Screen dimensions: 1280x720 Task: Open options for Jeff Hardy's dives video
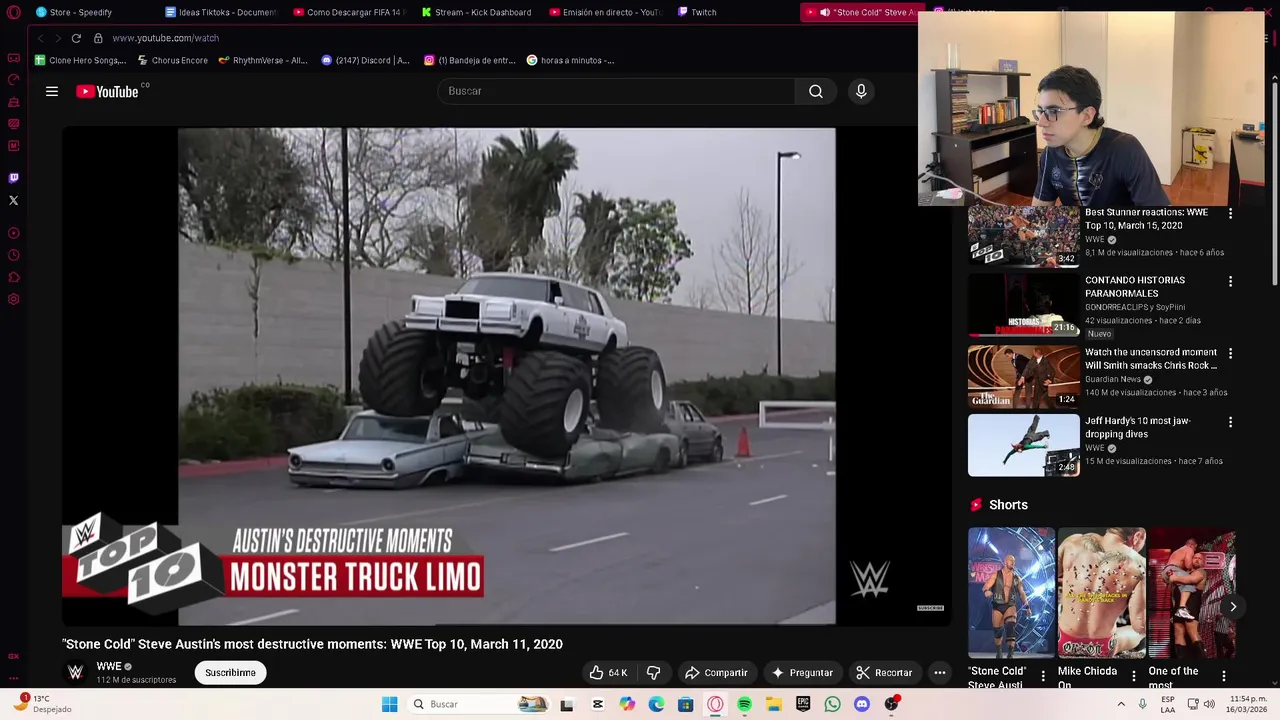pos(1230,422)
